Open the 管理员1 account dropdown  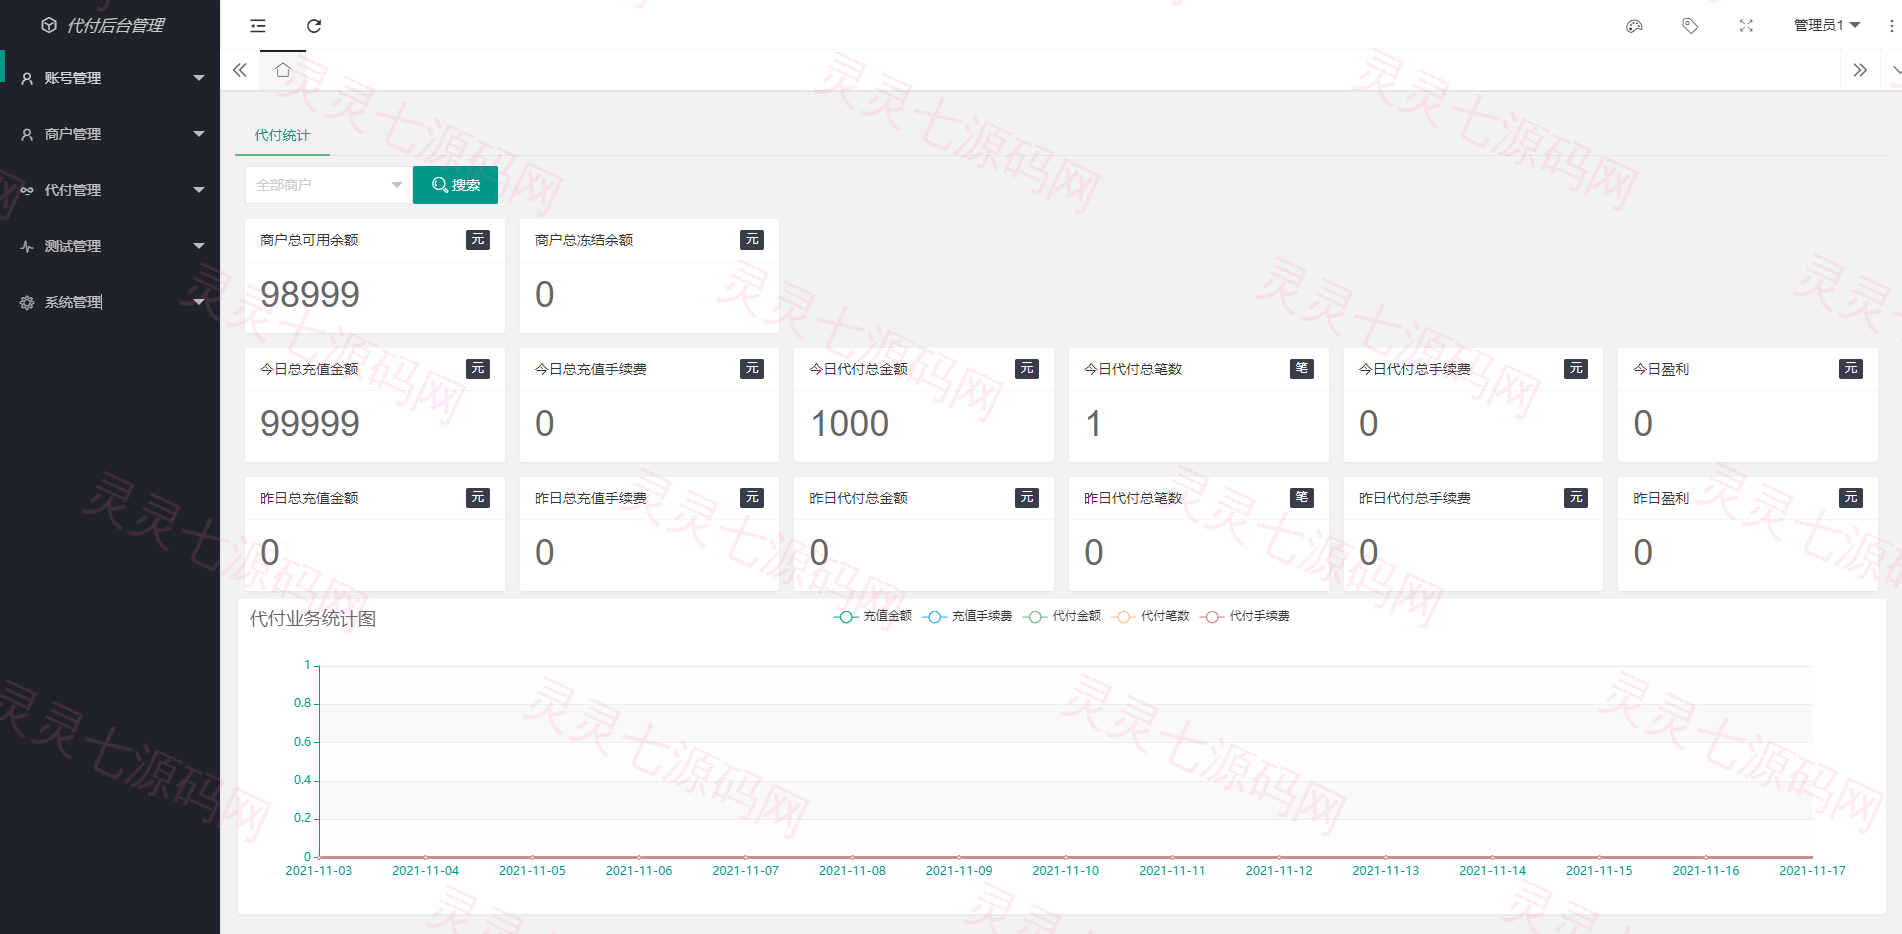tap(1826, 25)
